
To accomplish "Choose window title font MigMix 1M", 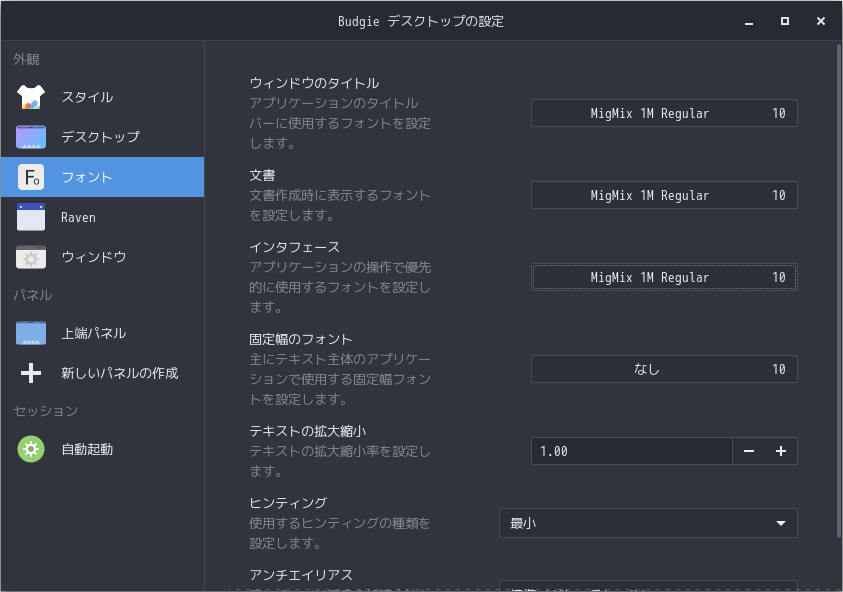I will click(x=664, y=113).
